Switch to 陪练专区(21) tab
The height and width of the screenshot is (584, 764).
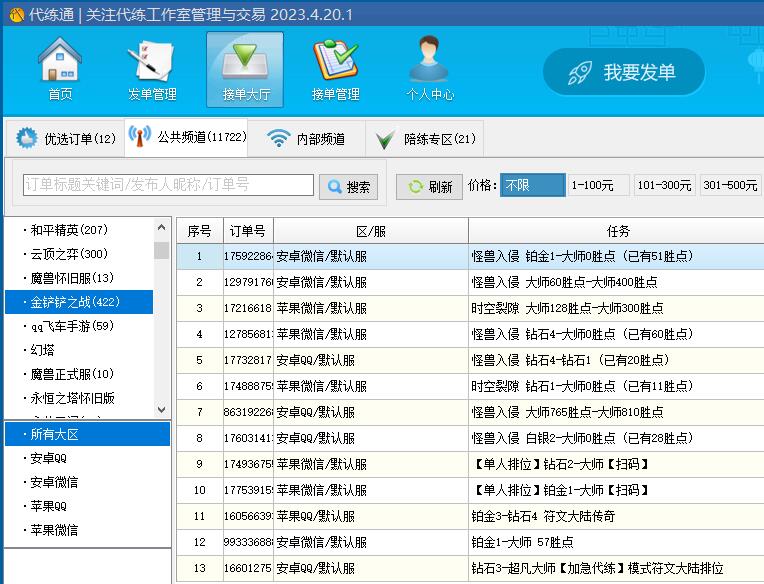(x=425, y=139)
